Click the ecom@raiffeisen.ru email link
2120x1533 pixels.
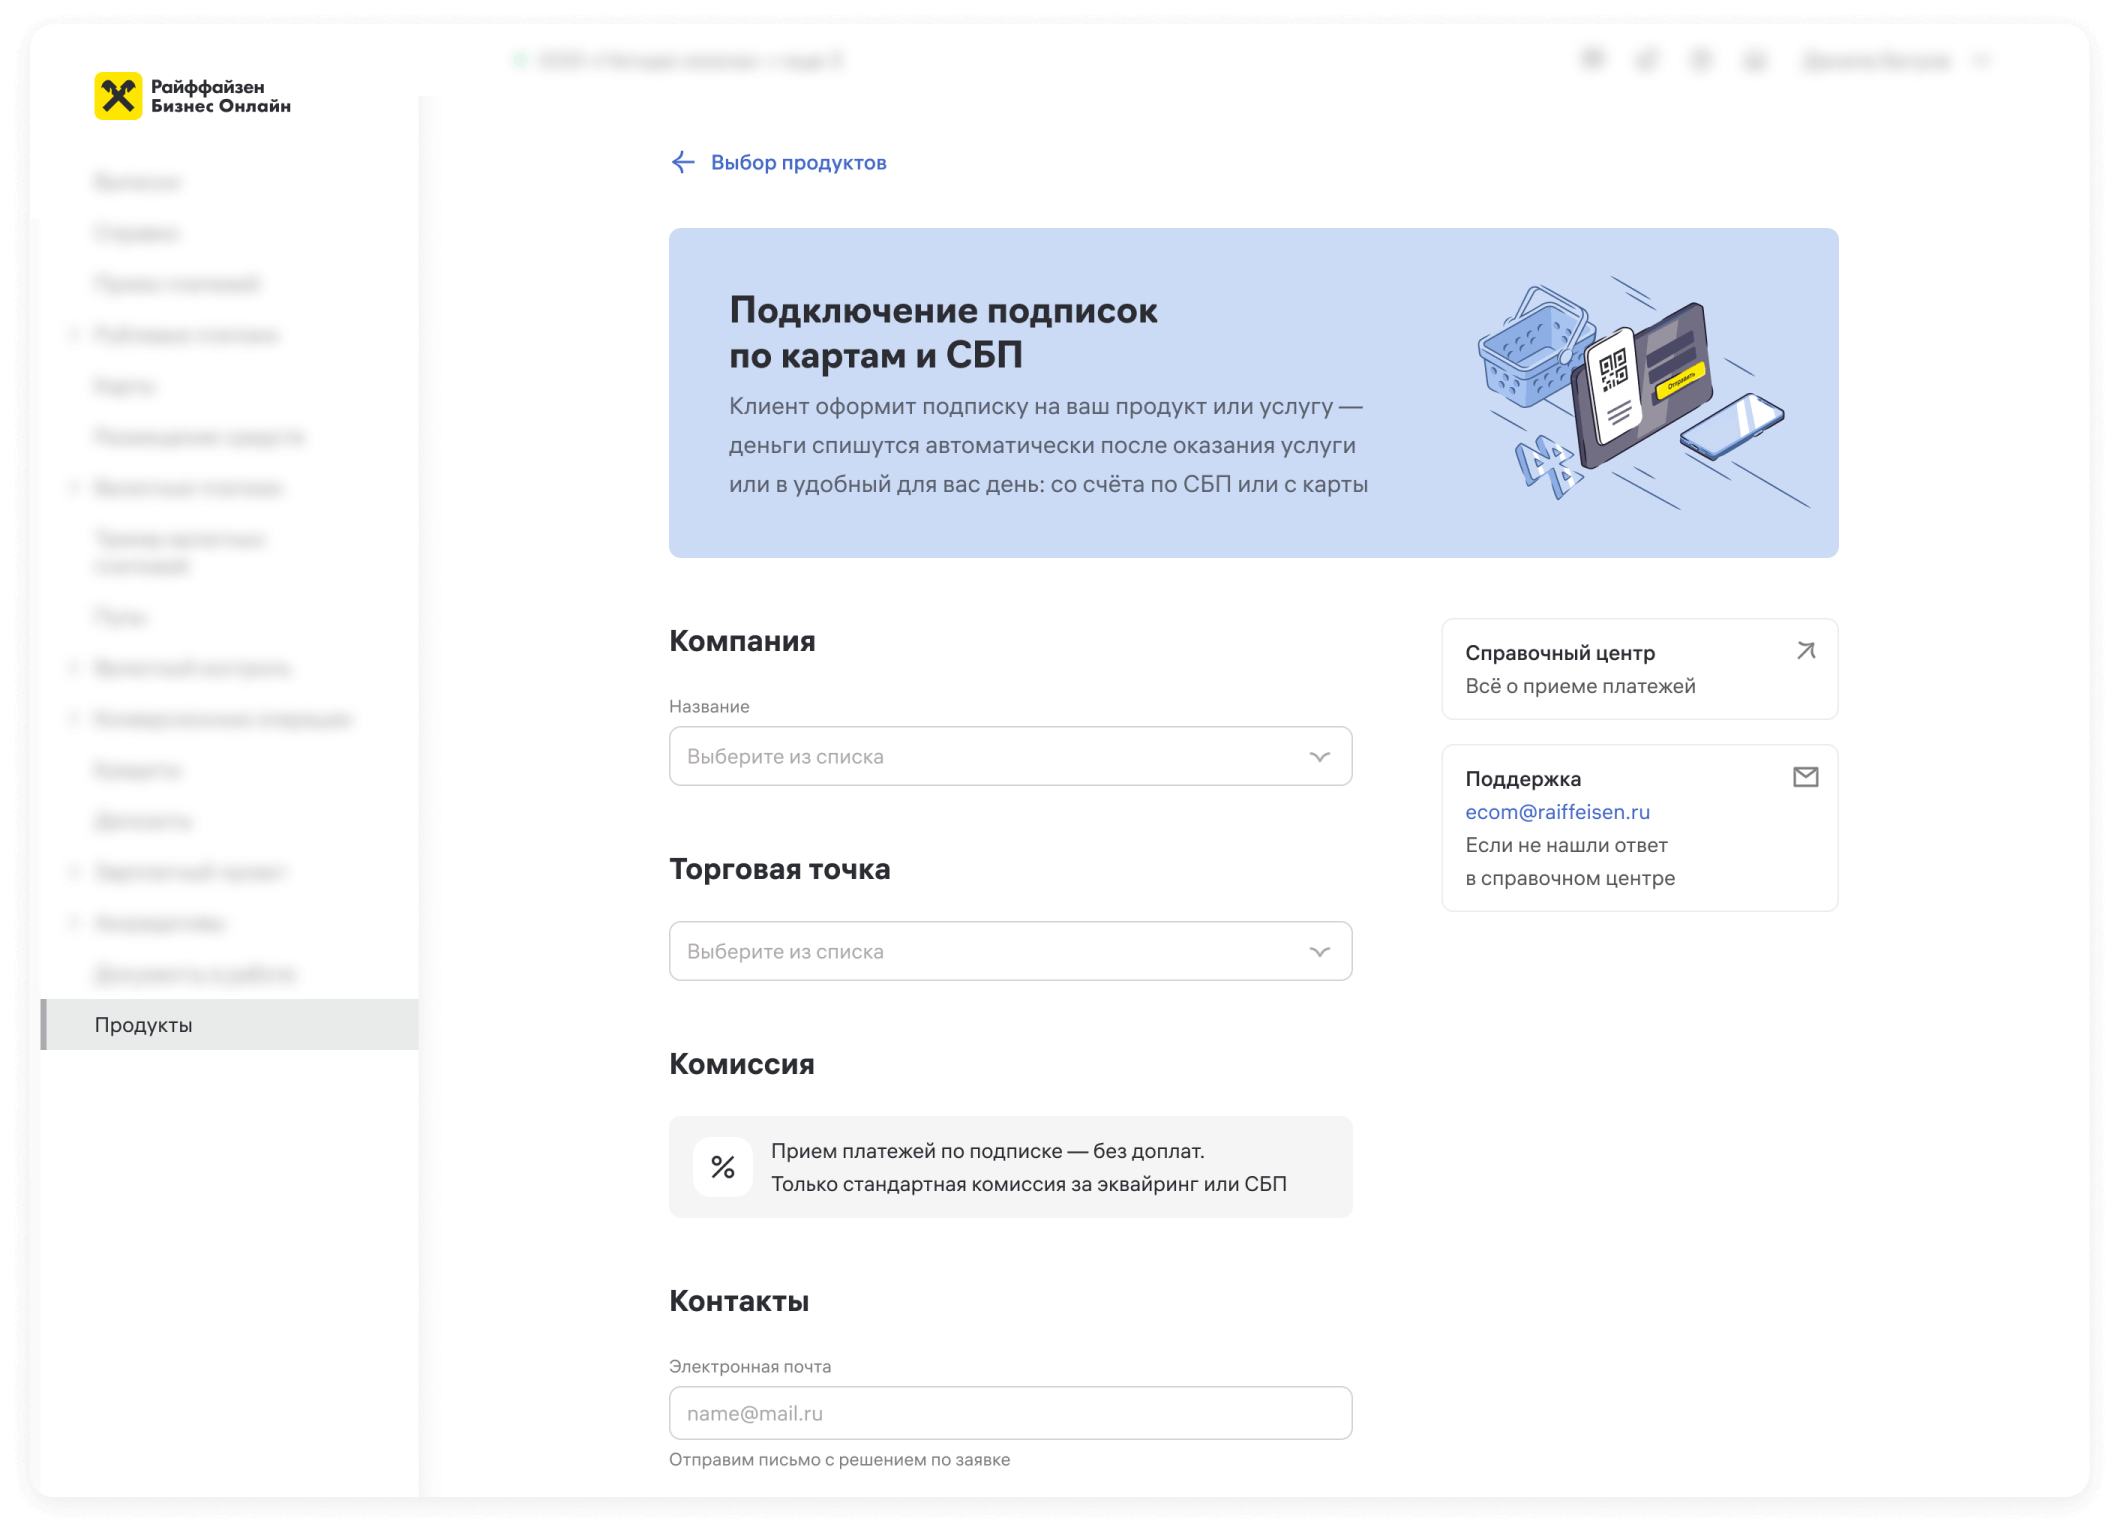1557,812
